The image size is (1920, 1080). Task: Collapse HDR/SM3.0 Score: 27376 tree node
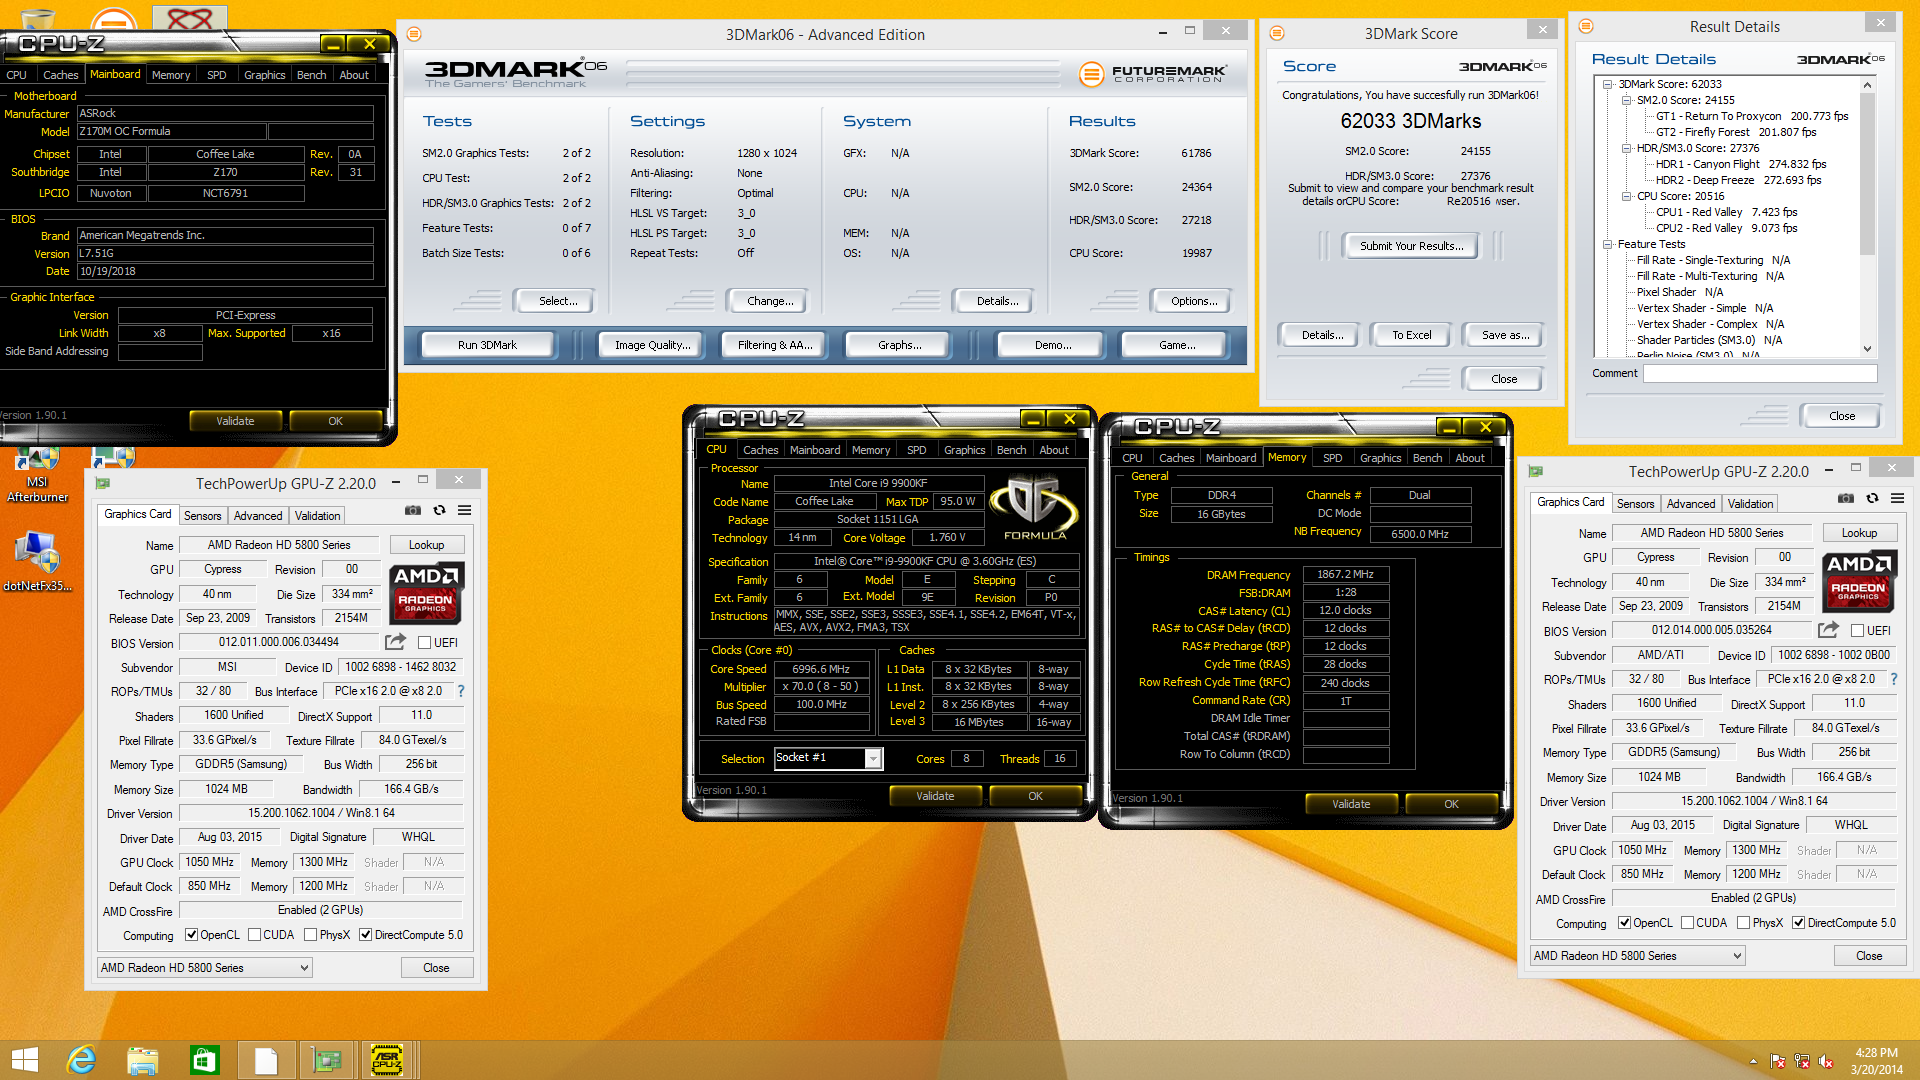pos(1627,148)
